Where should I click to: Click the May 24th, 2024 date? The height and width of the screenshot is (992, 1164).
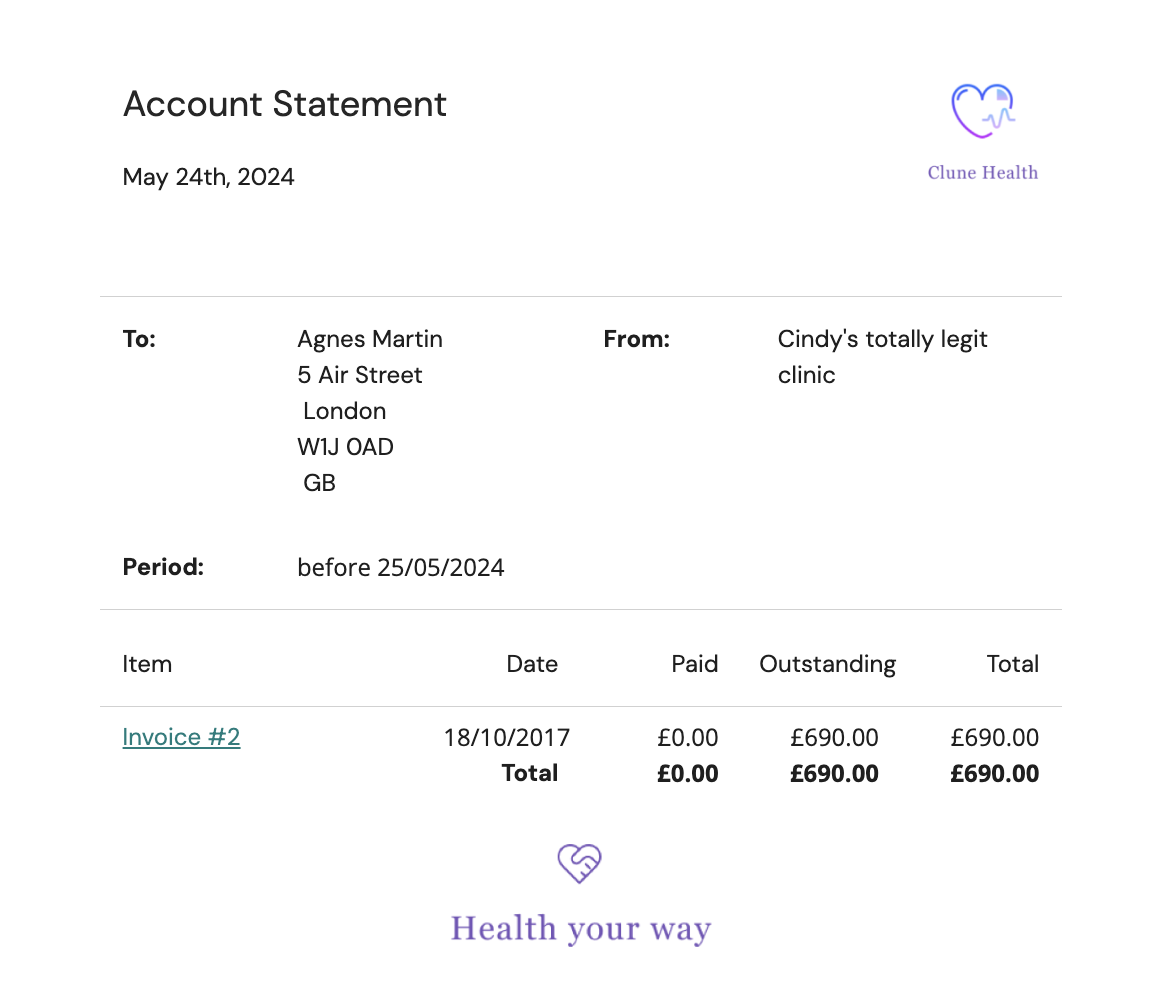(x=209, y=177)
